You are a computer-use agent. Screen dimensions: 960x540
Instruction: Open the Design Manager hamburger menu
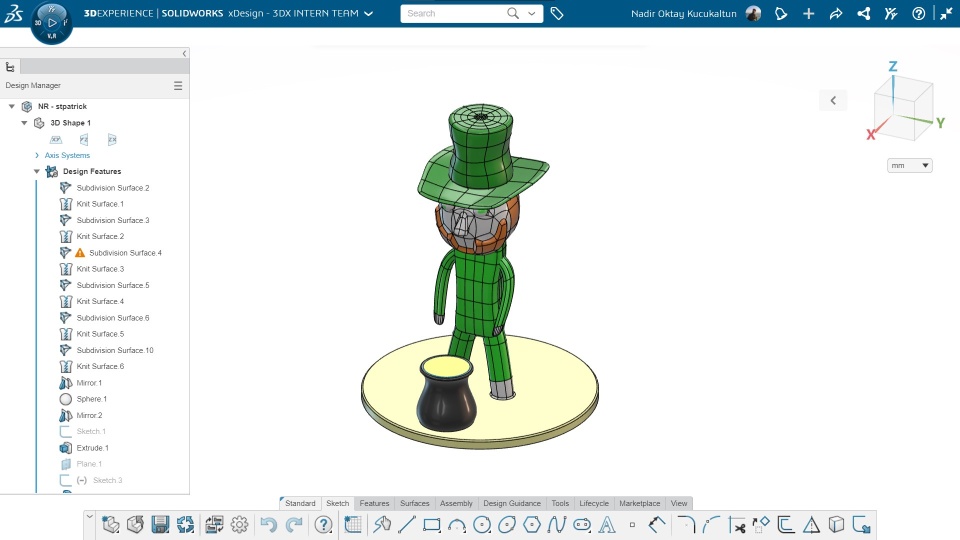click(x=178, y=86)
